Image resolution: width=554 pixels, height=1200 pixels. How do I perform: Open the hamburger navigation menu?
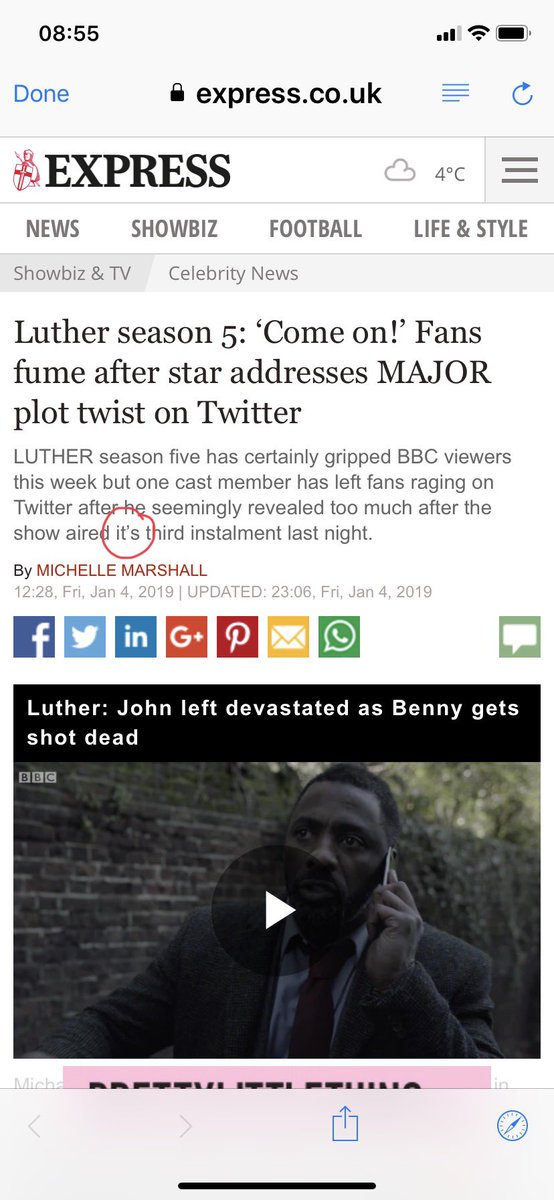coord(520,171)
